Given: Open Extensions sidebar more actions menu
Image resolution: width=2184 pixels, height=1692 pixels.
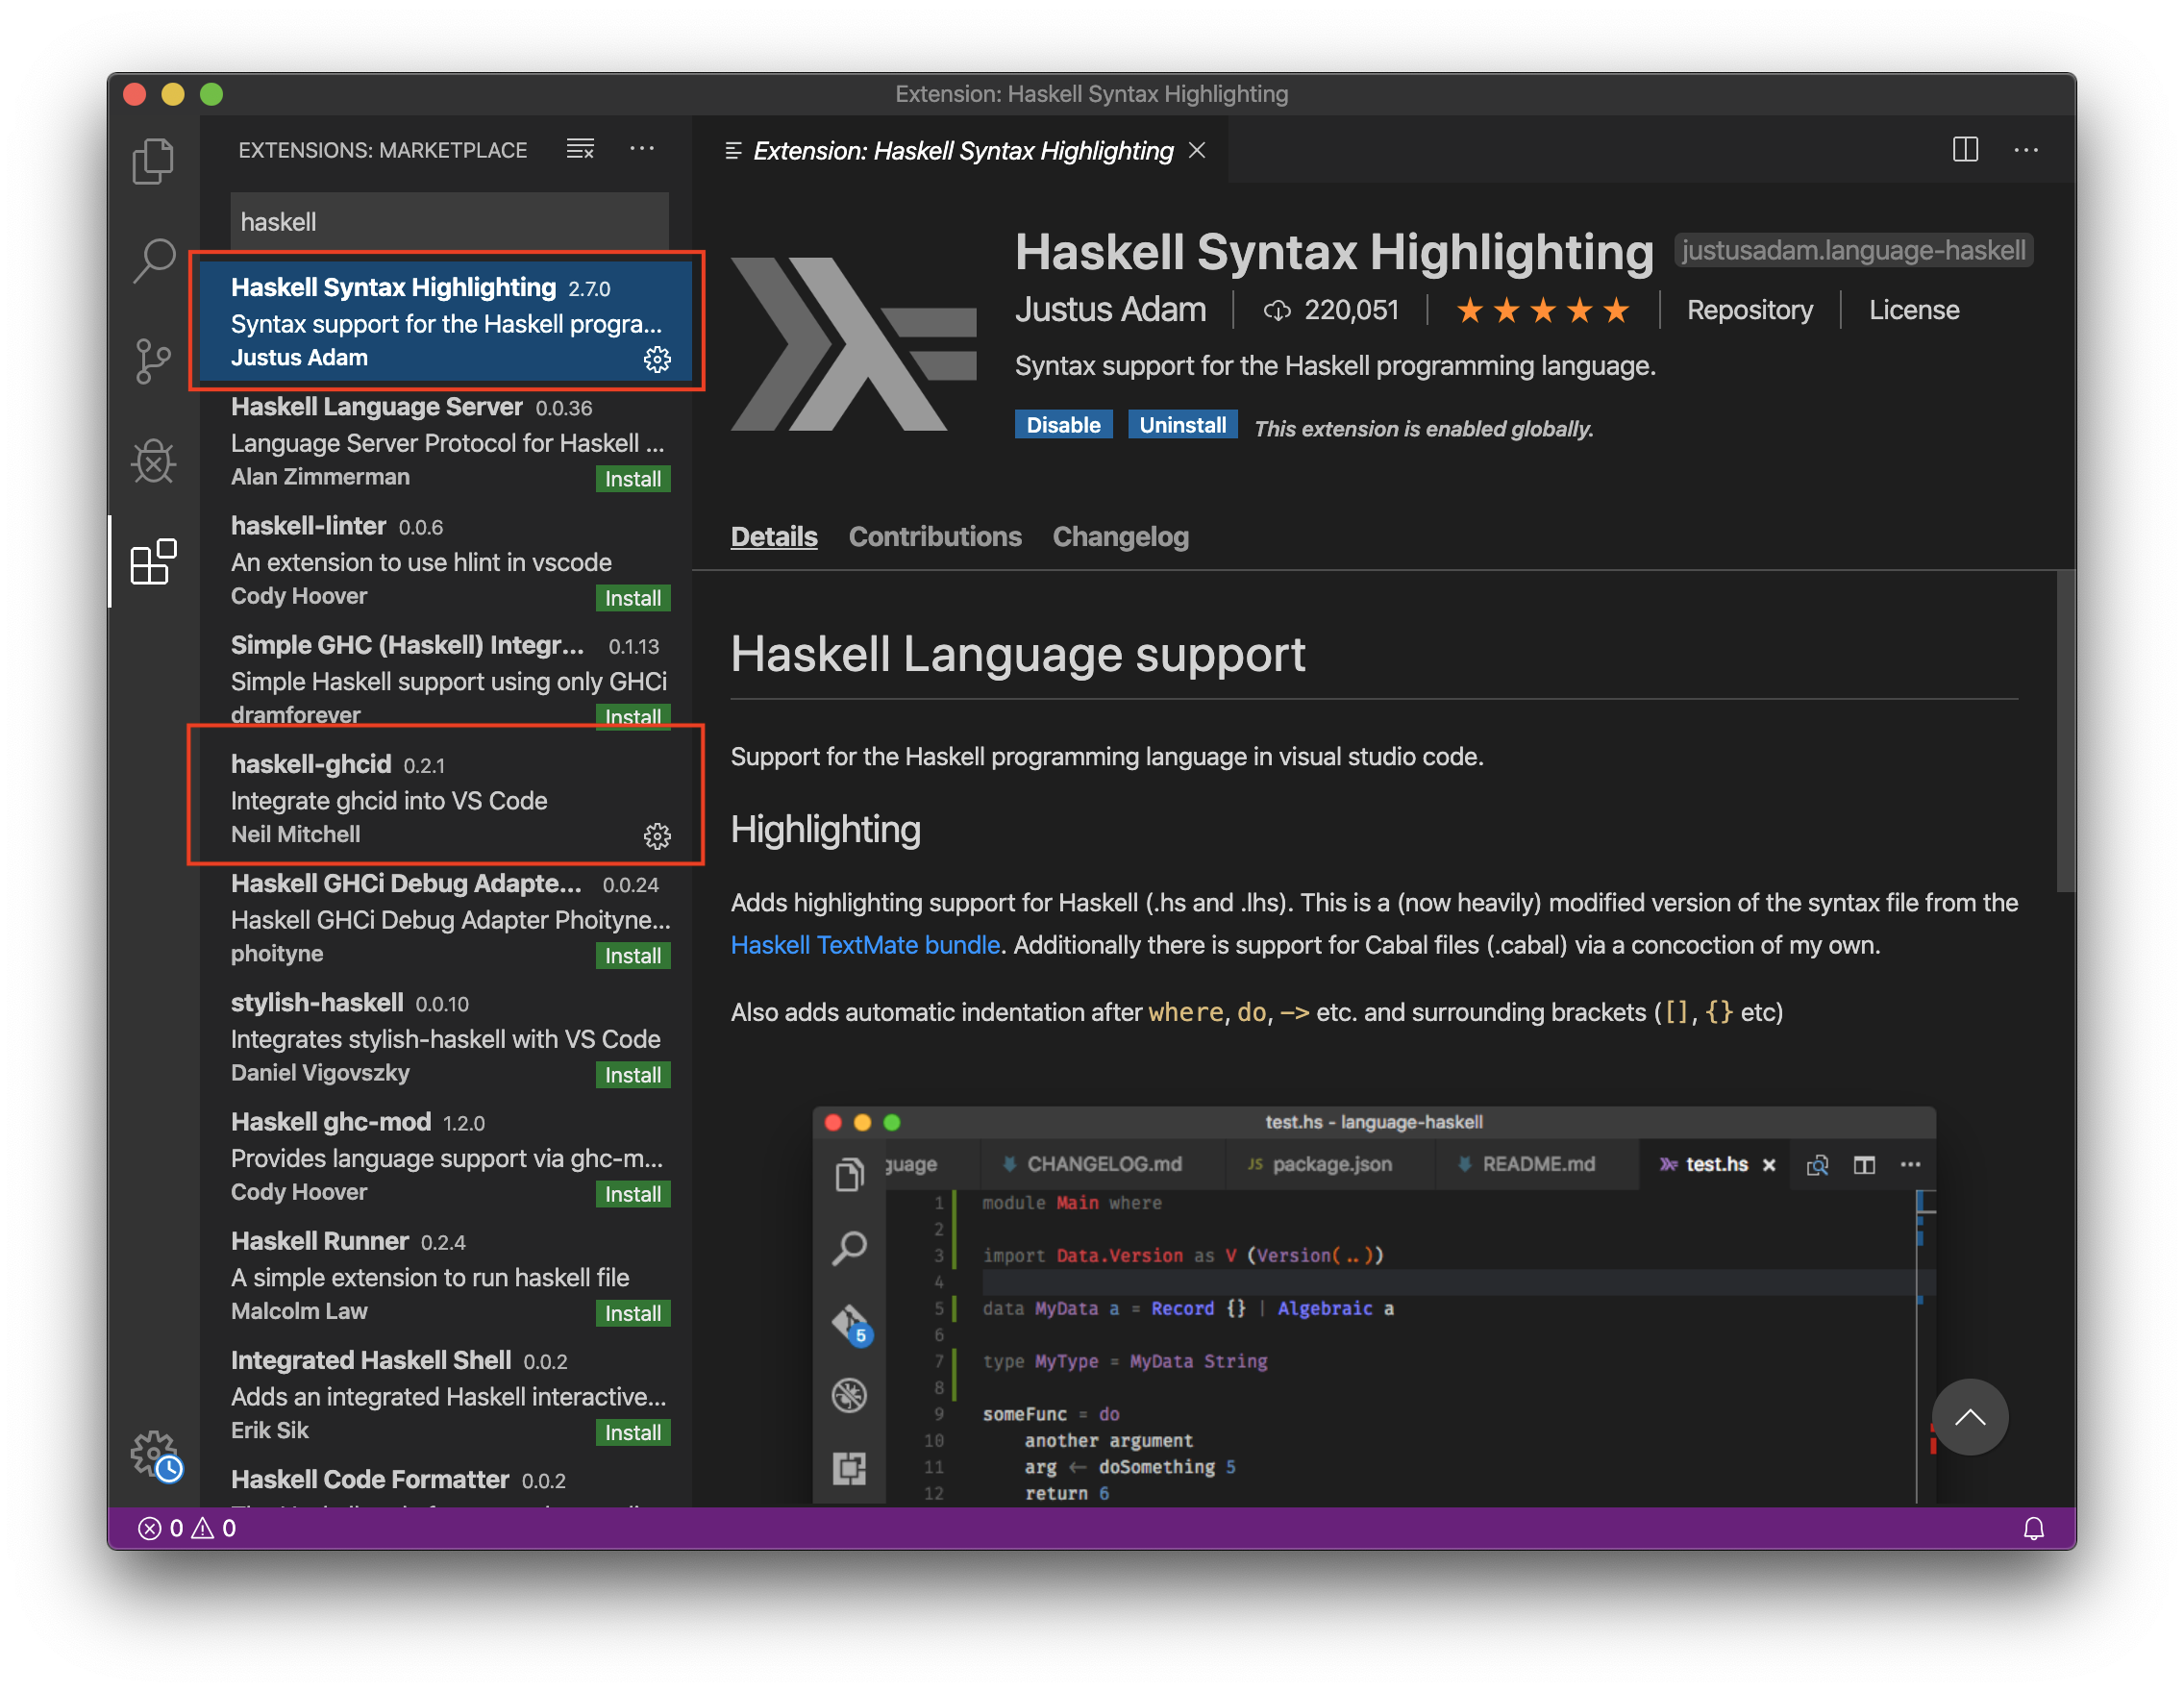Looking at the screenshot, I should pyautogui.click(x=642, y=150).
